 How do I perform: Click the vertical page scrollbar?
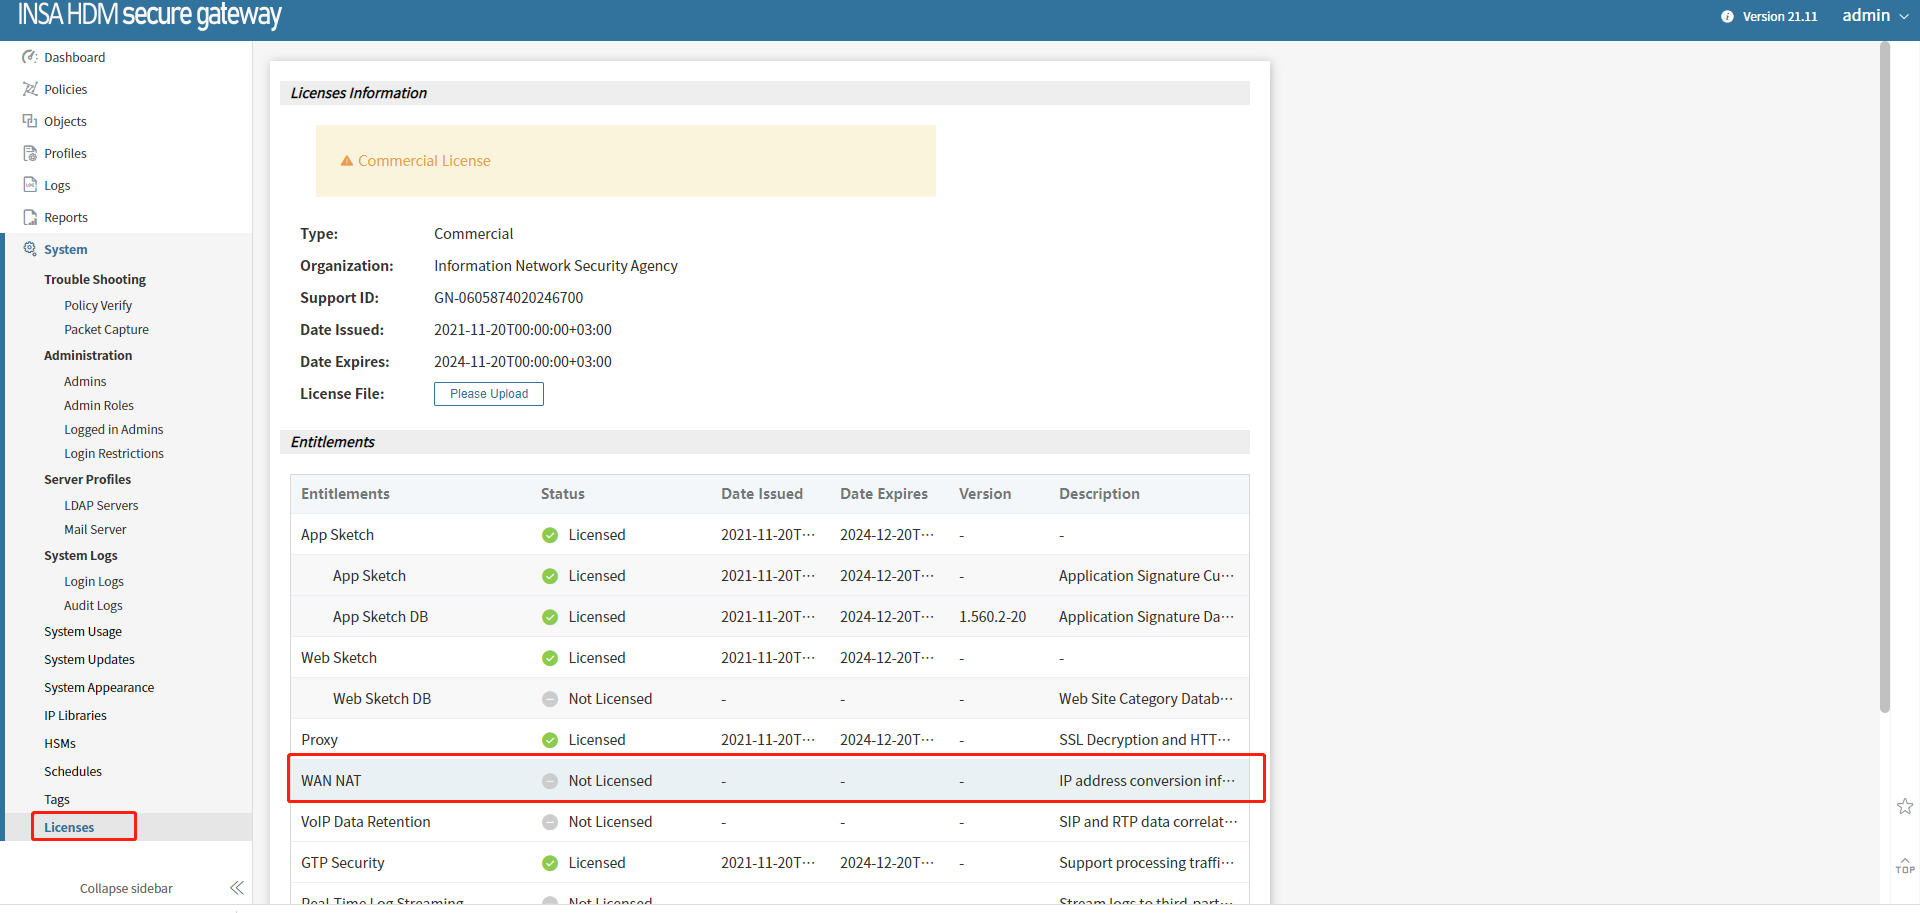[x=1884, y=380]
